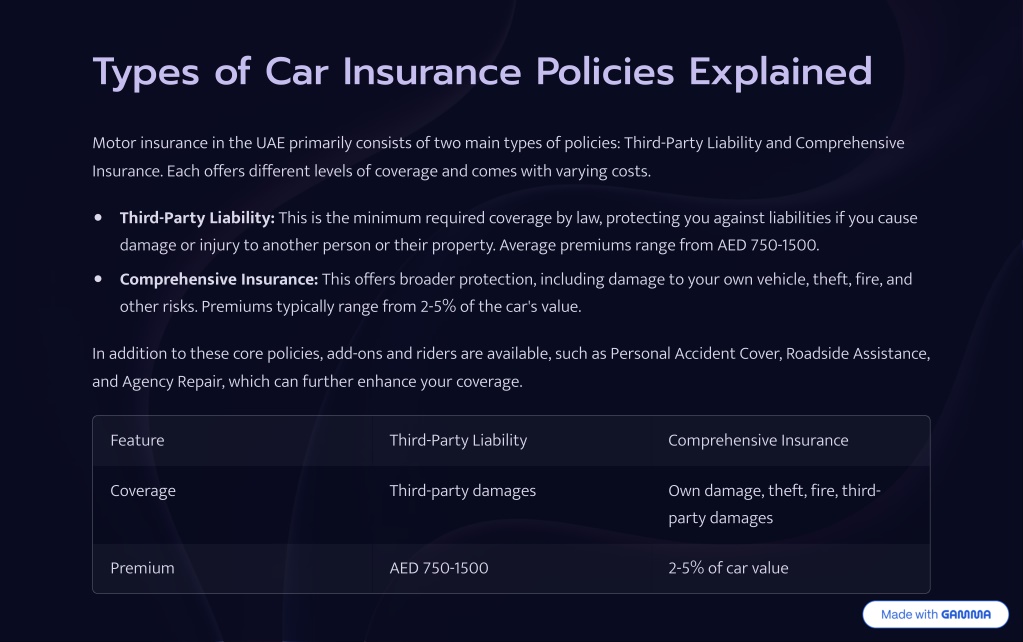
Task: Click the AED 750-1500 table cell
Action: (511, 568)
